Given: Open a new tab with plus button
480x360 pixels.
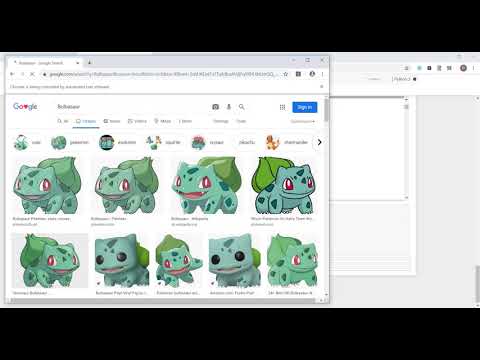Looking at the screenshot, I should tap(89, 62).
